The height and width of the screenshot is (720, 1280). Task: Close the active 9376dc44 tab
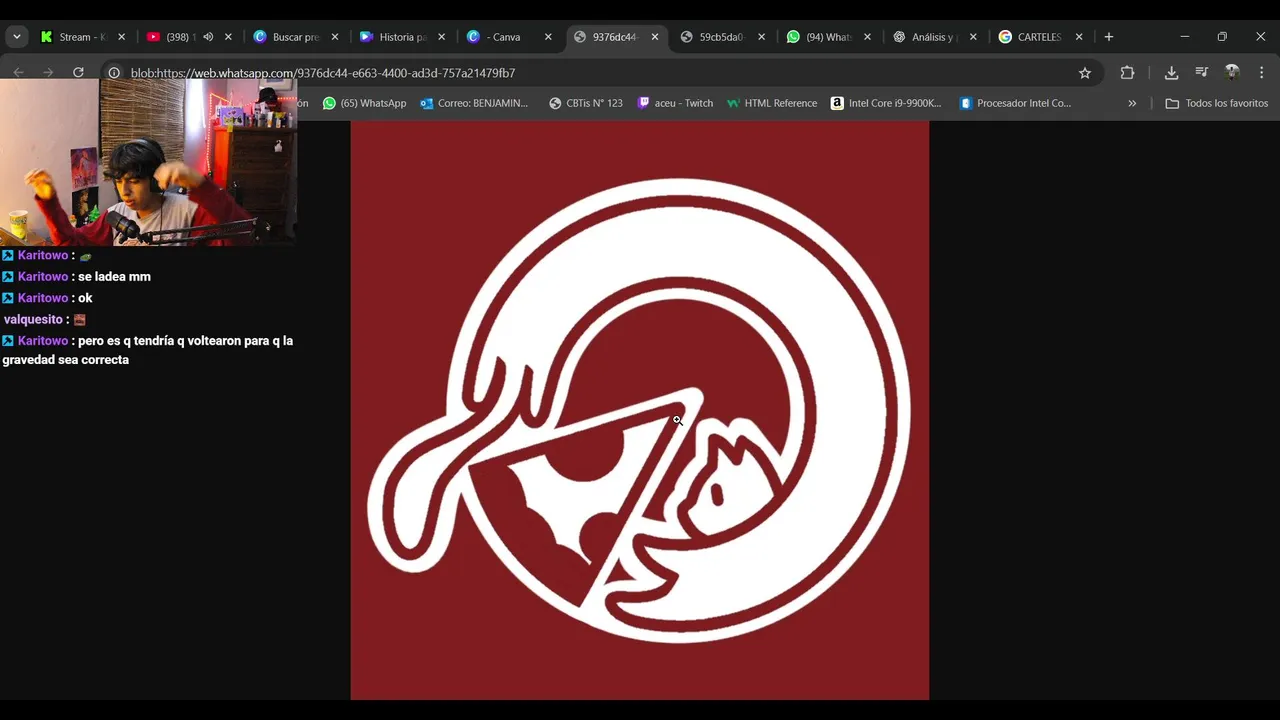point(655,37)
